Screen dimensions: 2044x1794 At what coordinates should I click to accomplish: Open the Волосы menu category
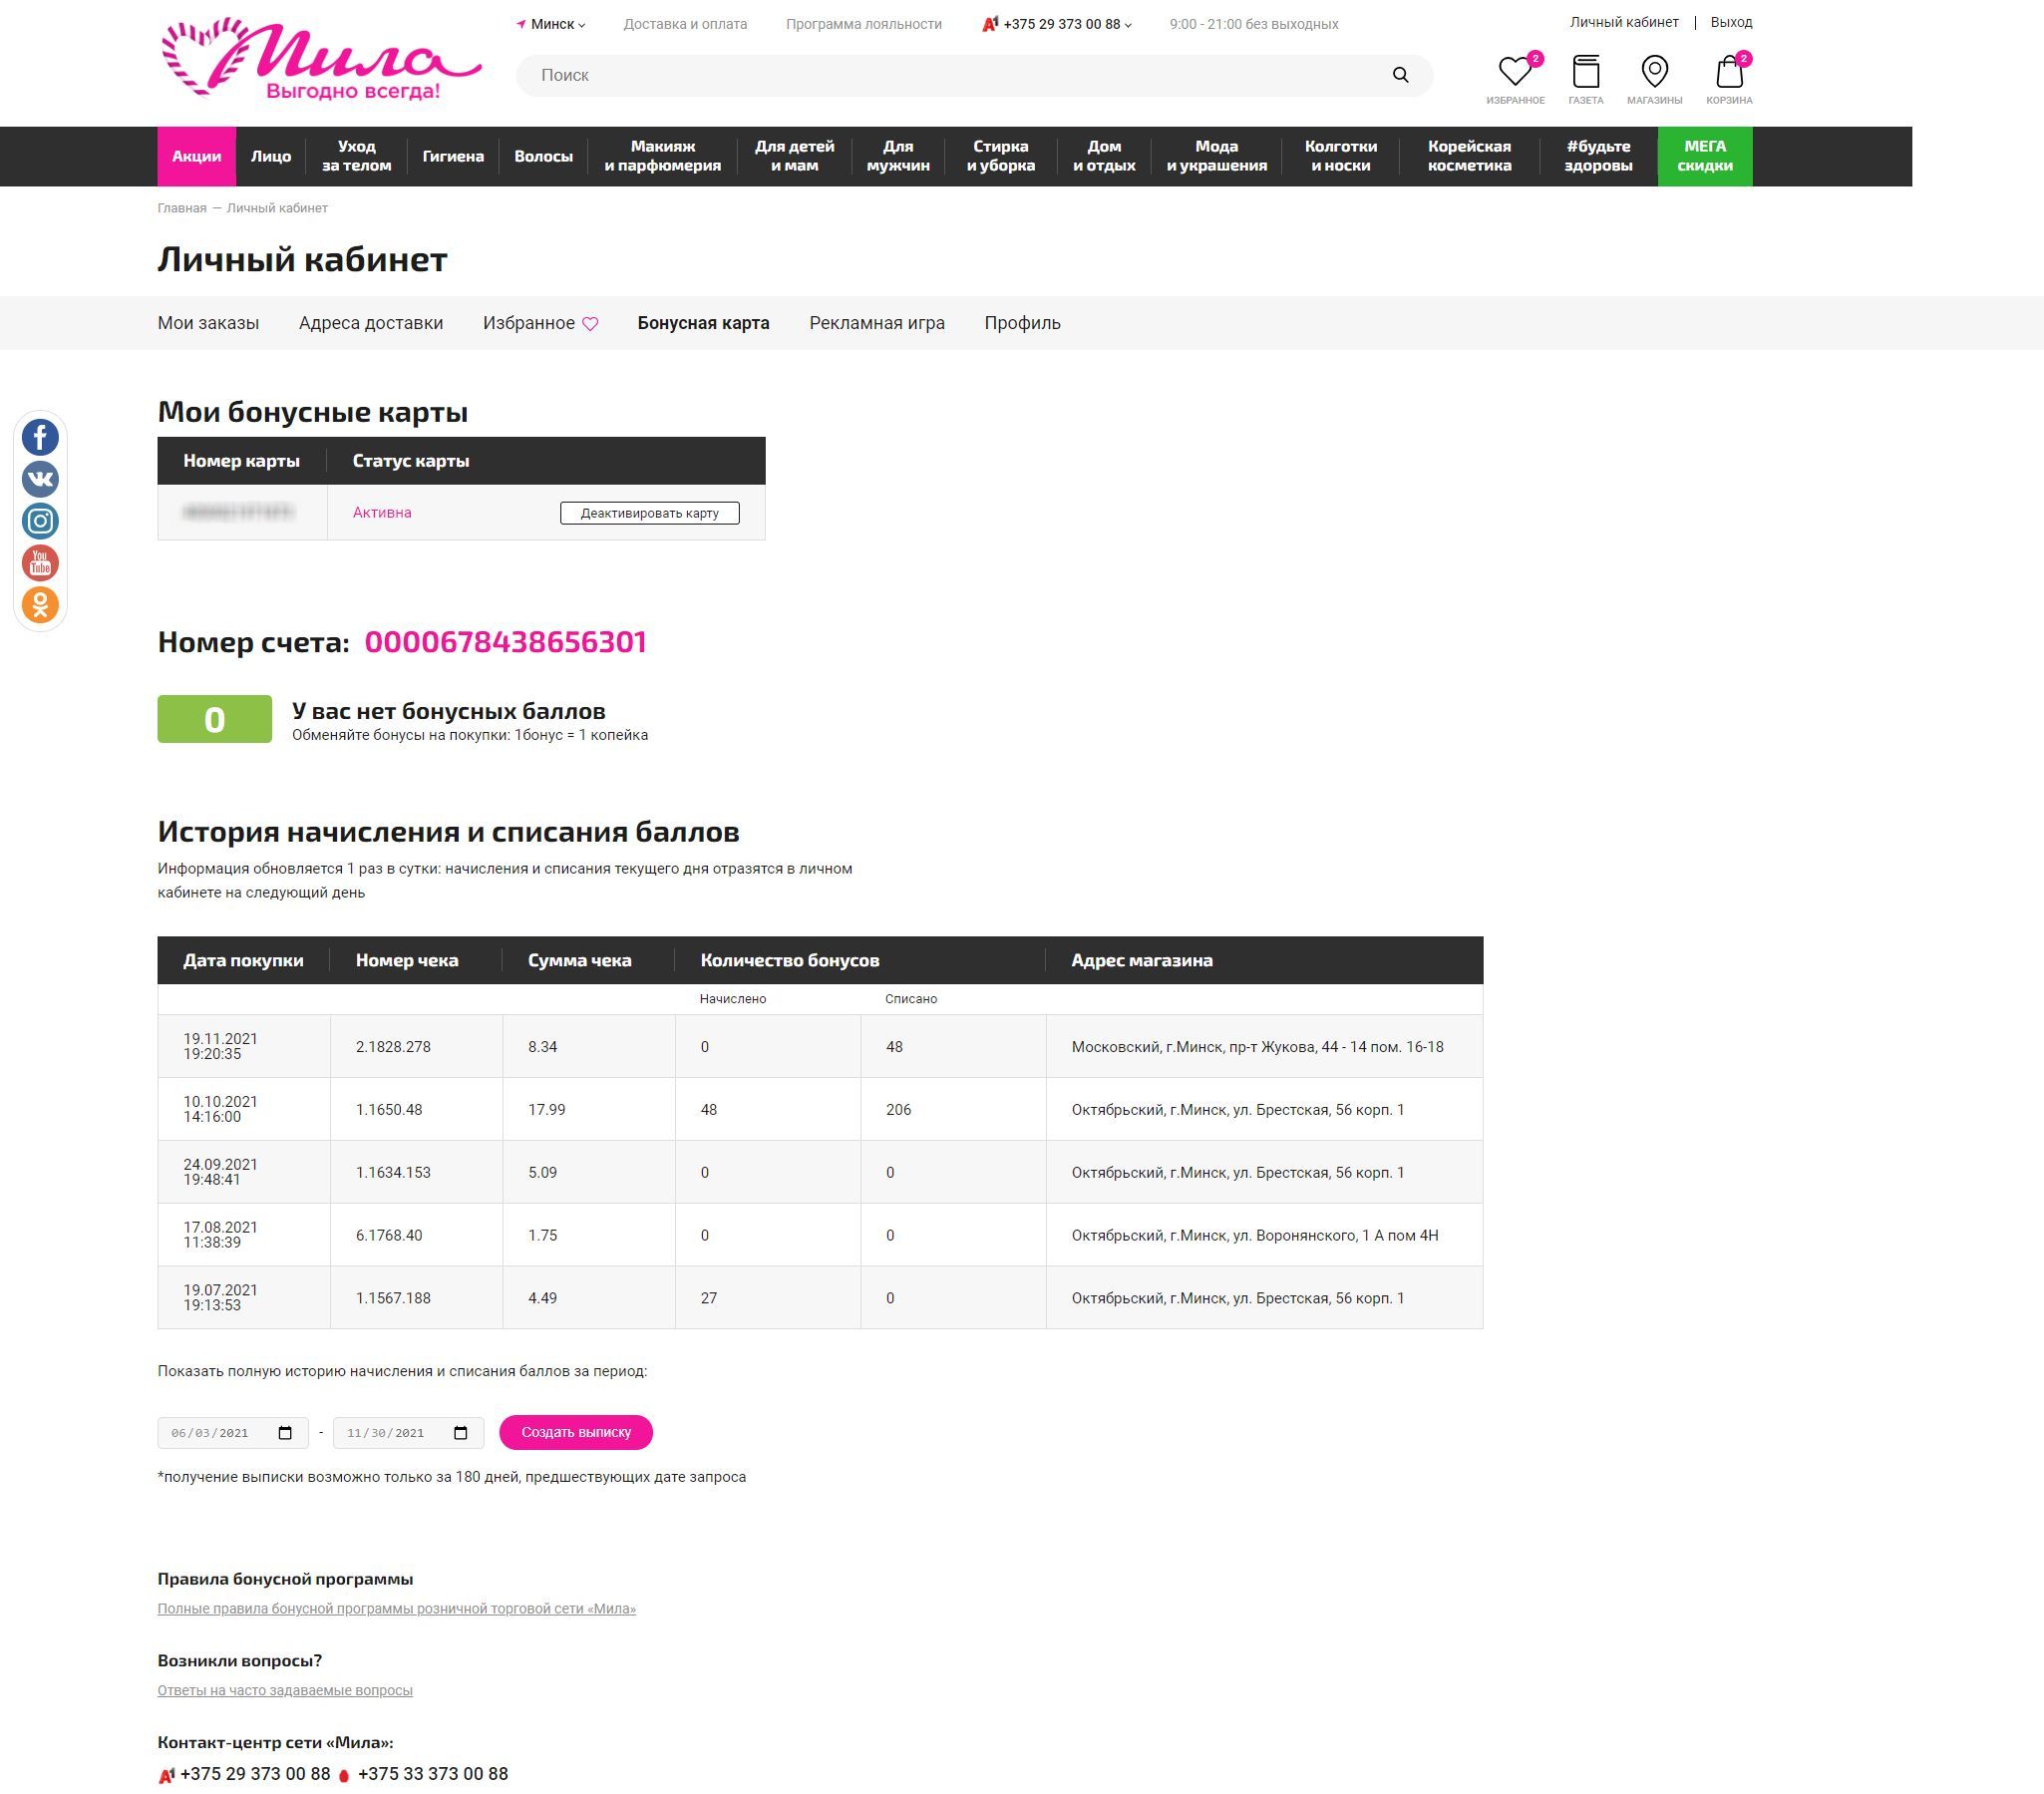[x=543, y=156]
